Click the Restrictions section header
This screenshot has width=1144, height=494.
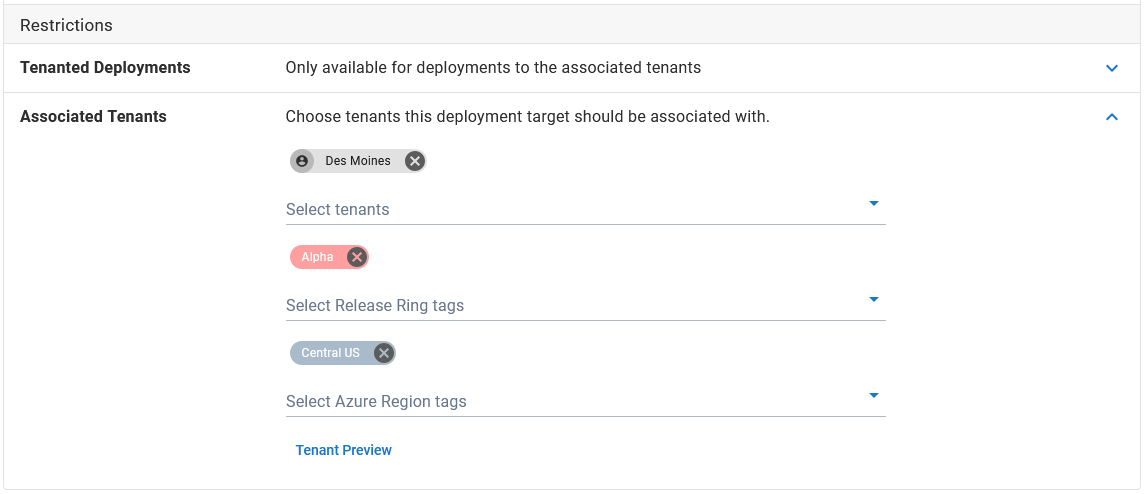click(x=66, y=26)
